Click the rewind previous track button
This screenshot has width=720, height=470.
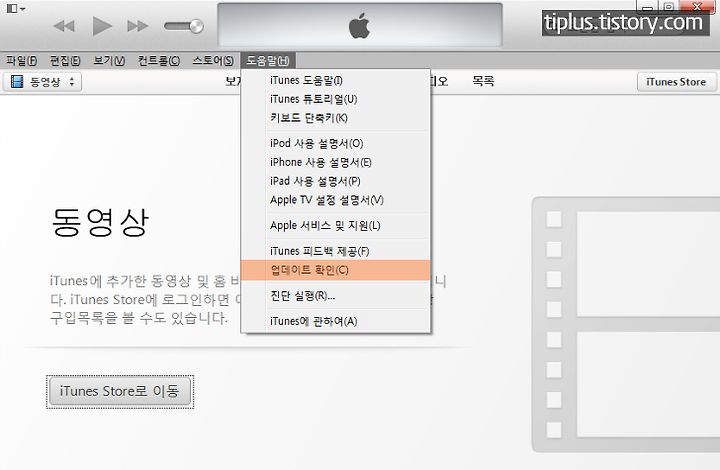click(64, 26)
